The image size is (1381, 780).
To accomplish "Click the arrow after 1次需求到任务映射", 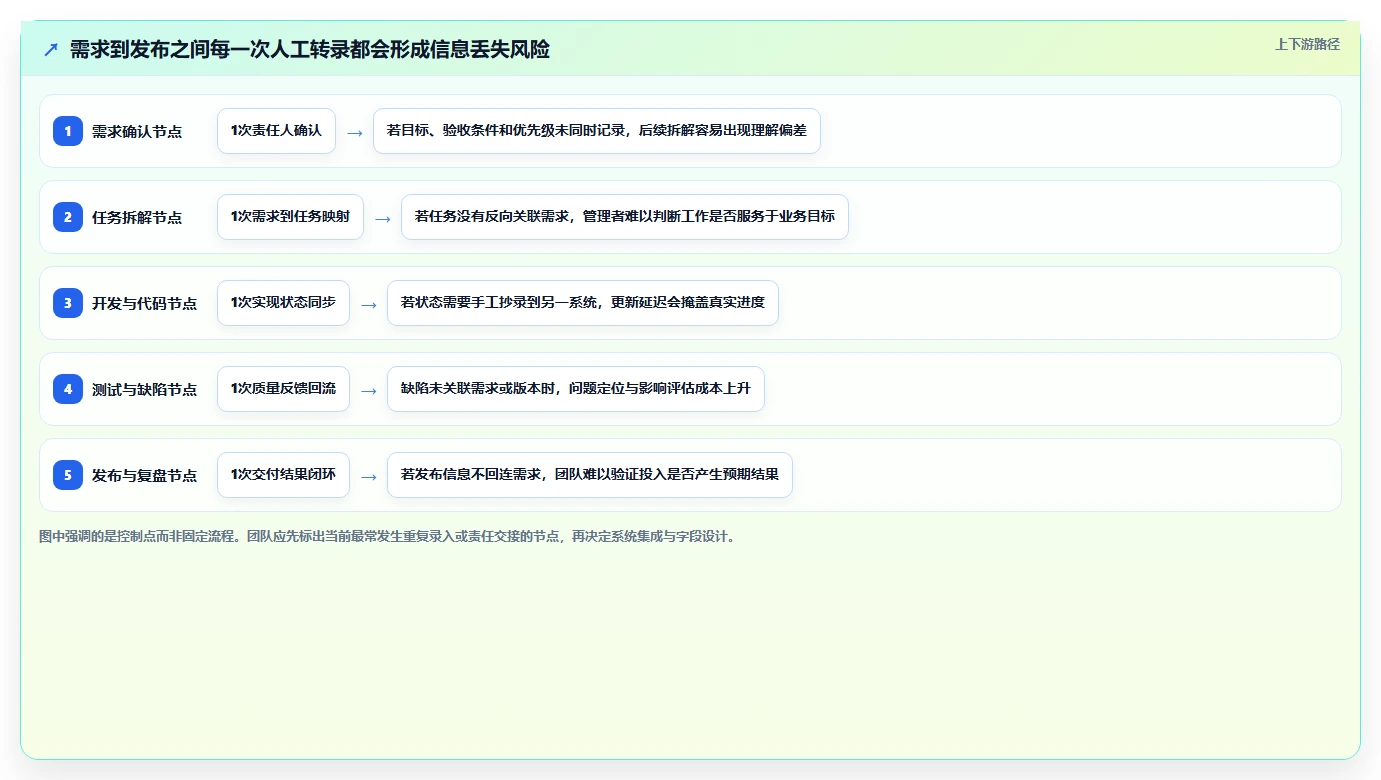I will pyautogui.click(x=382, y=218).
